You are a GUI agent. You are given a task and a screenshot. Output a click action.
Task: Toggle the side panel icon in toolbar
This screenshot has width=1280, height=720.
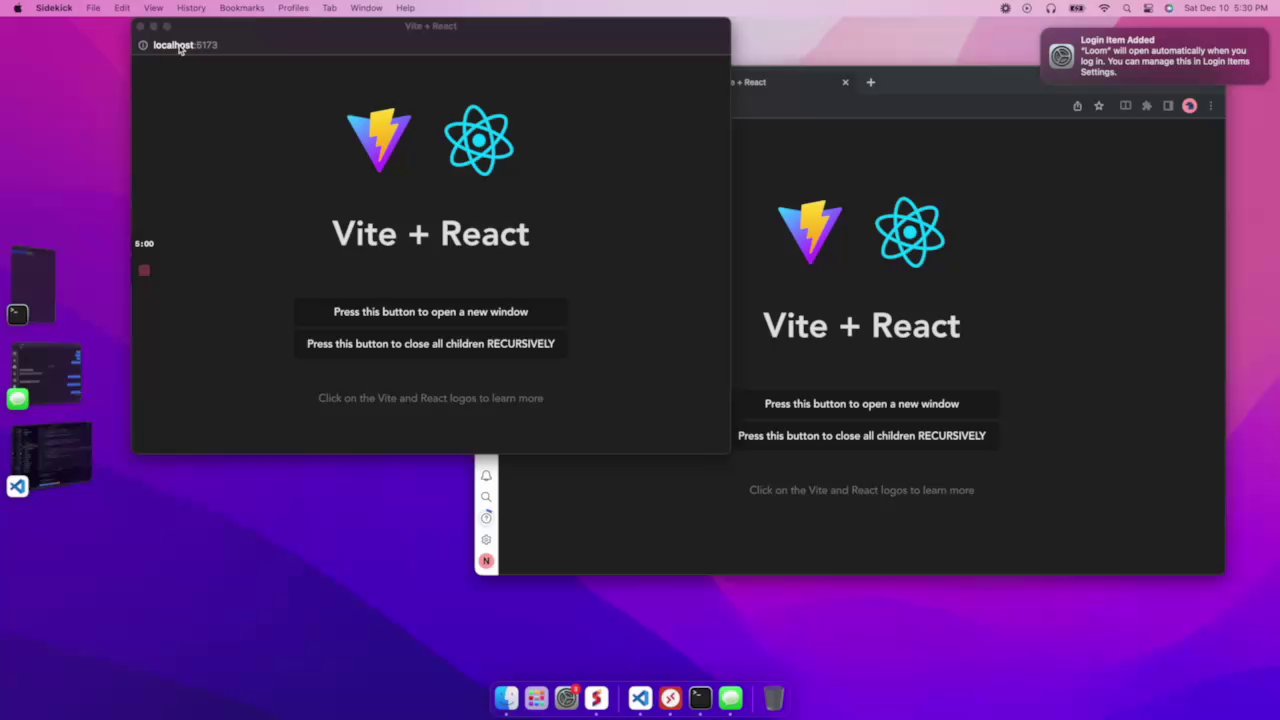1167,106
